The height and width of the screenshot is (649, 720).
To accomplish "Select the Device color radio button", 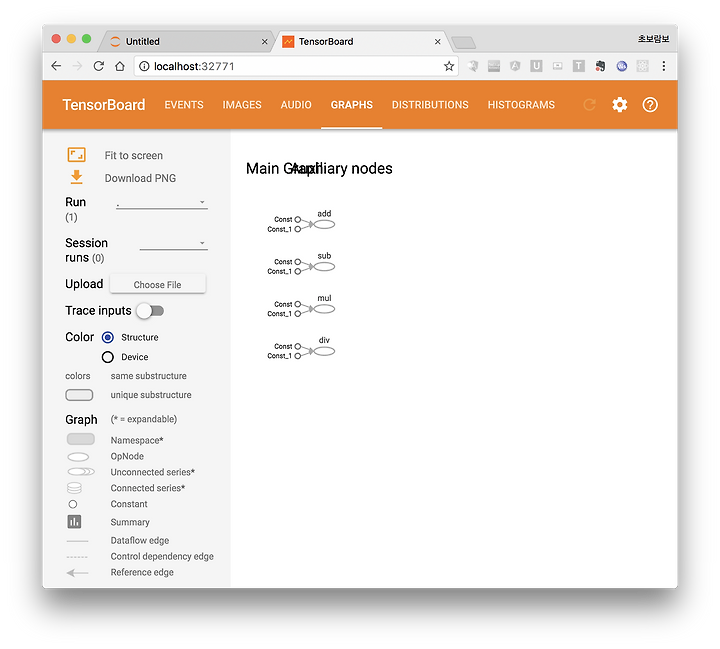I will pos(107,357).
